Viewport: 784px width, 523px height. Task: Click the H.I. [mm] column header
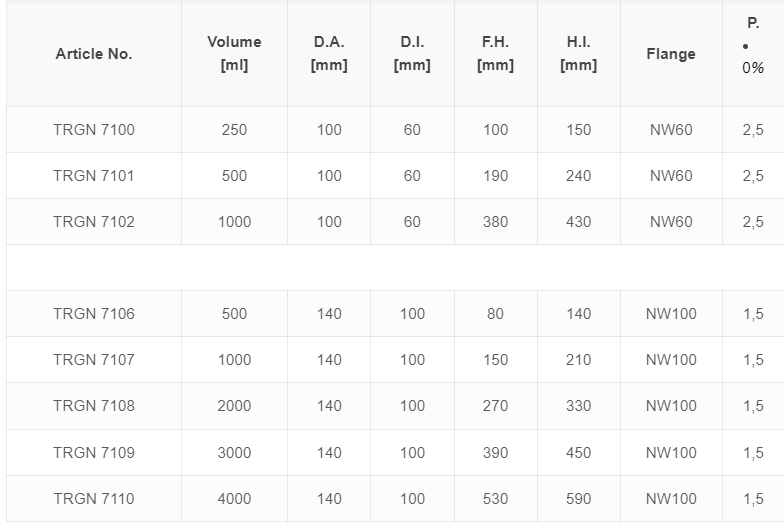coord(578,54)
